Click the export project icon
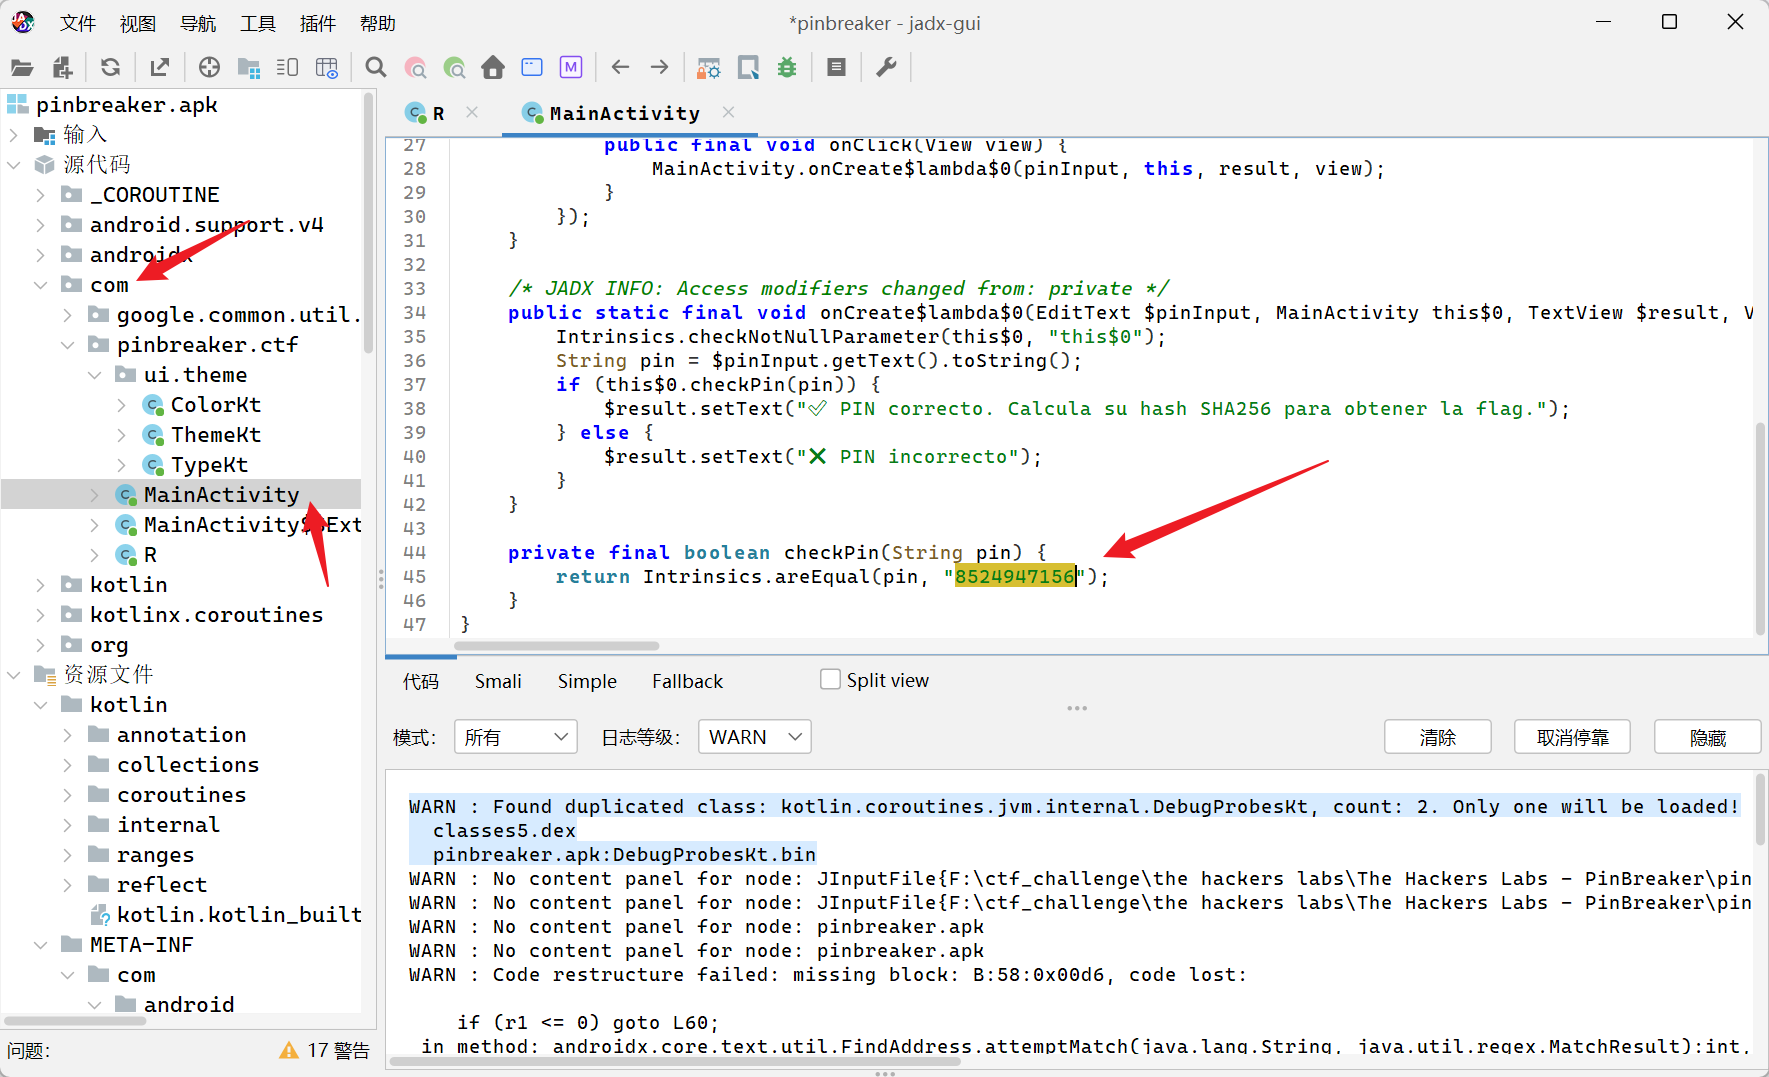This screenshot has height=1077, width=1769. pyautogui.click(x=159, y=67)
